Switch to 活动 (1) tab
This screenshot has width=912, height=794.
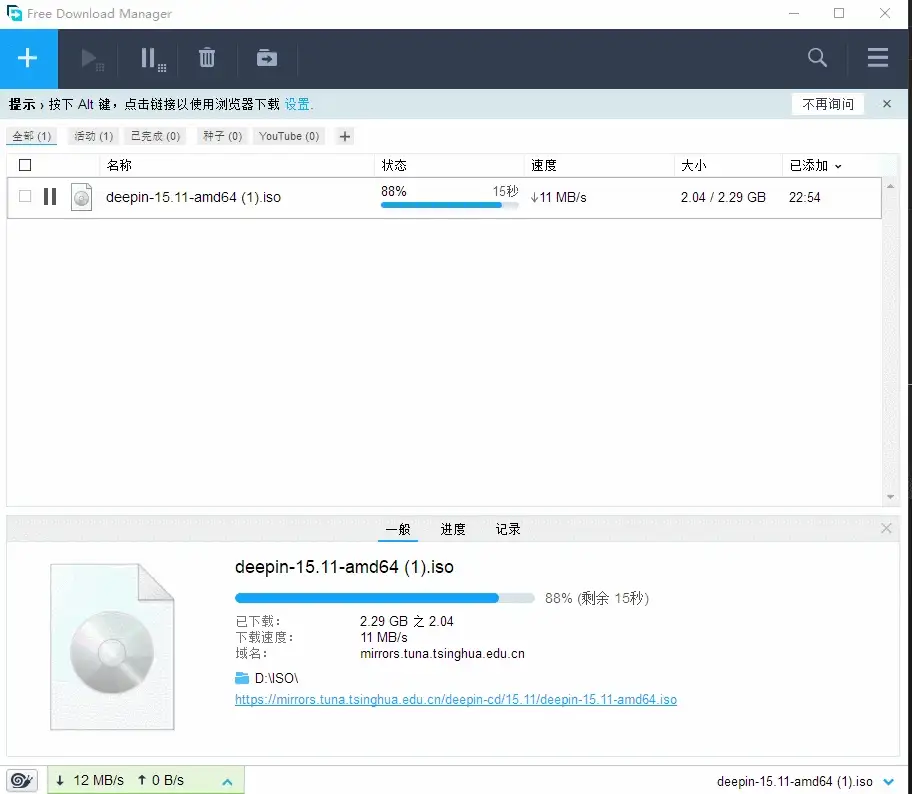94,136
